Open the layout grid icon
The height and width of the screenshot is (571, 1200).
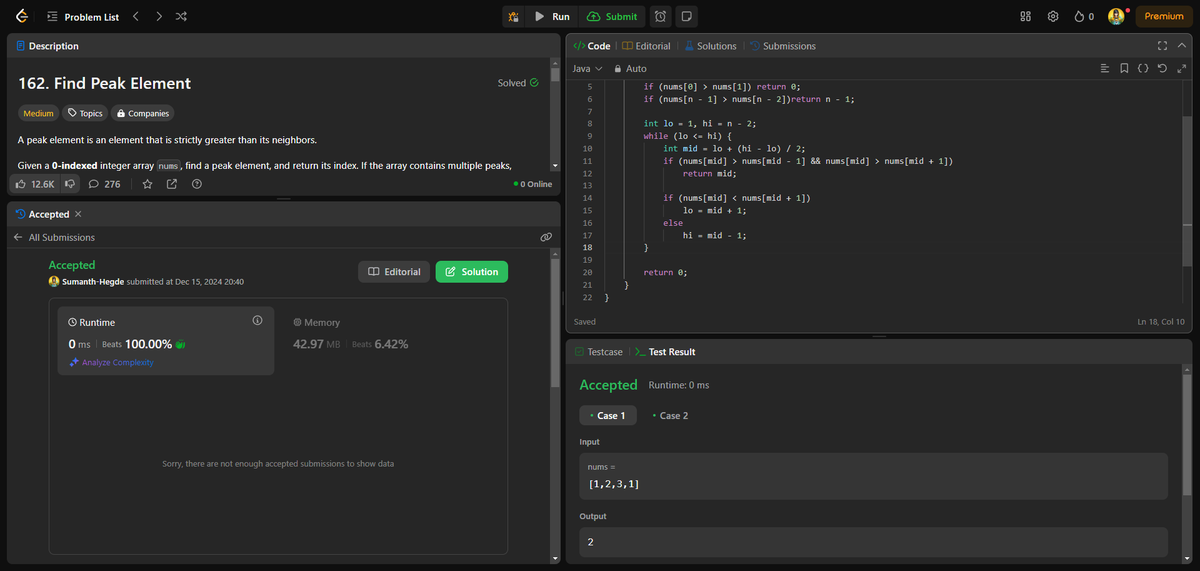point(1025,16)
